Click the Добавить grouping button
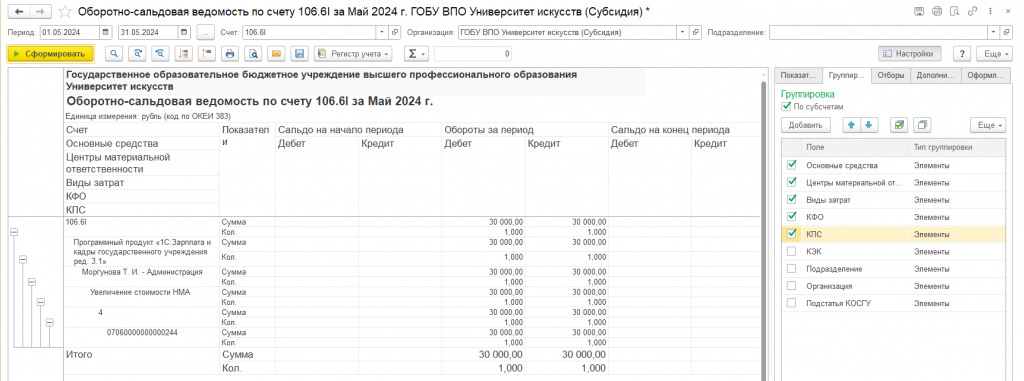The image size is (1024, 381). coord(805,124)
